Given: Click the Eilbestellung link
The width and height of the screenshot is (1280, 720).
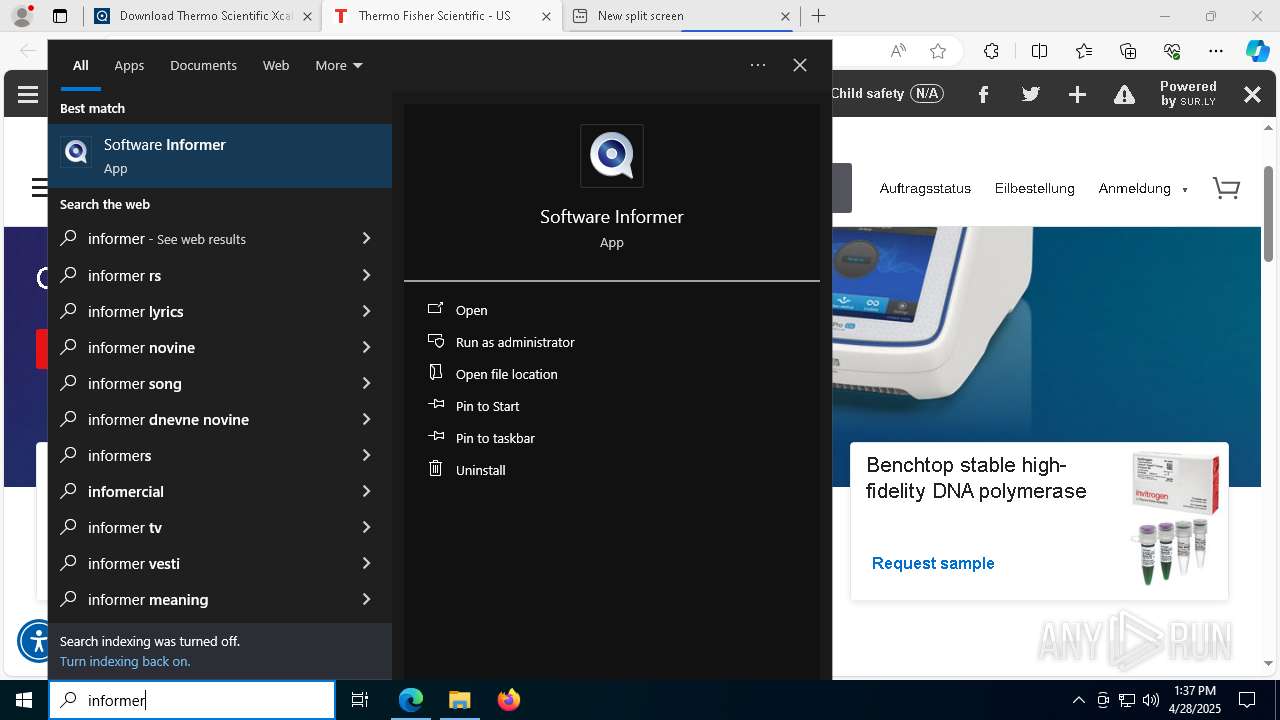Looking at the screenshot, I should (x=1034, y=188).
